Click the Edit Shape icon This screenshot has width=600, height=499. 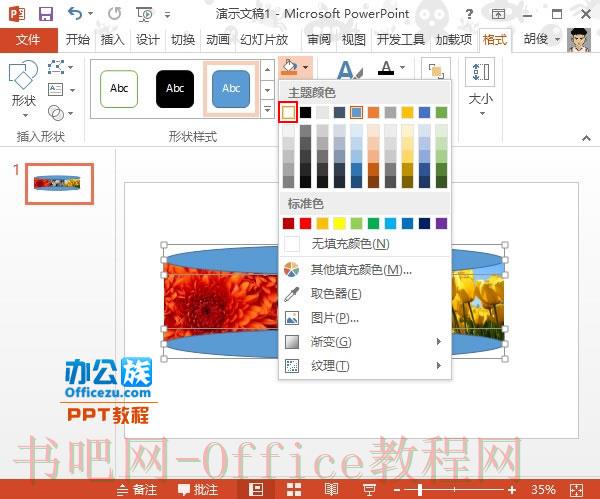56,67
